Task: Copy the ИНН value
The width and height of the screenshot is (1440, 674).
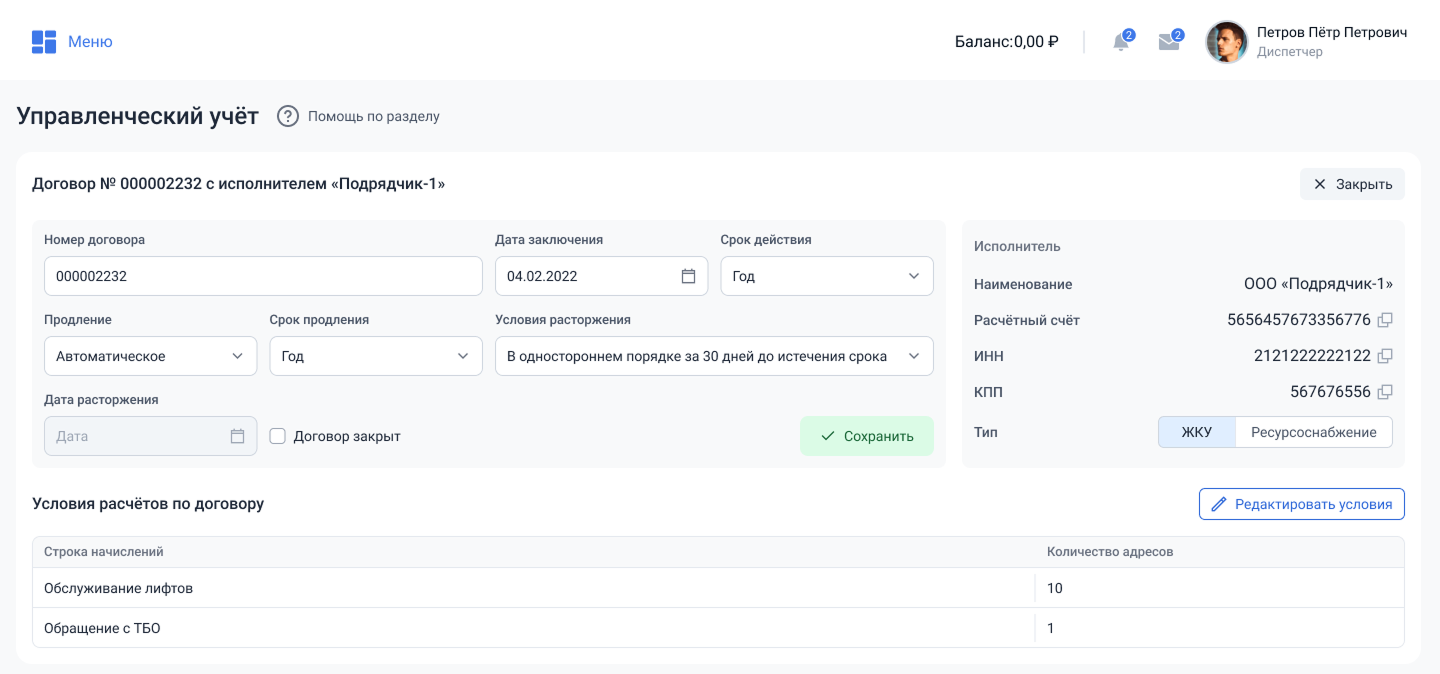Action: tap(1385, 356)
